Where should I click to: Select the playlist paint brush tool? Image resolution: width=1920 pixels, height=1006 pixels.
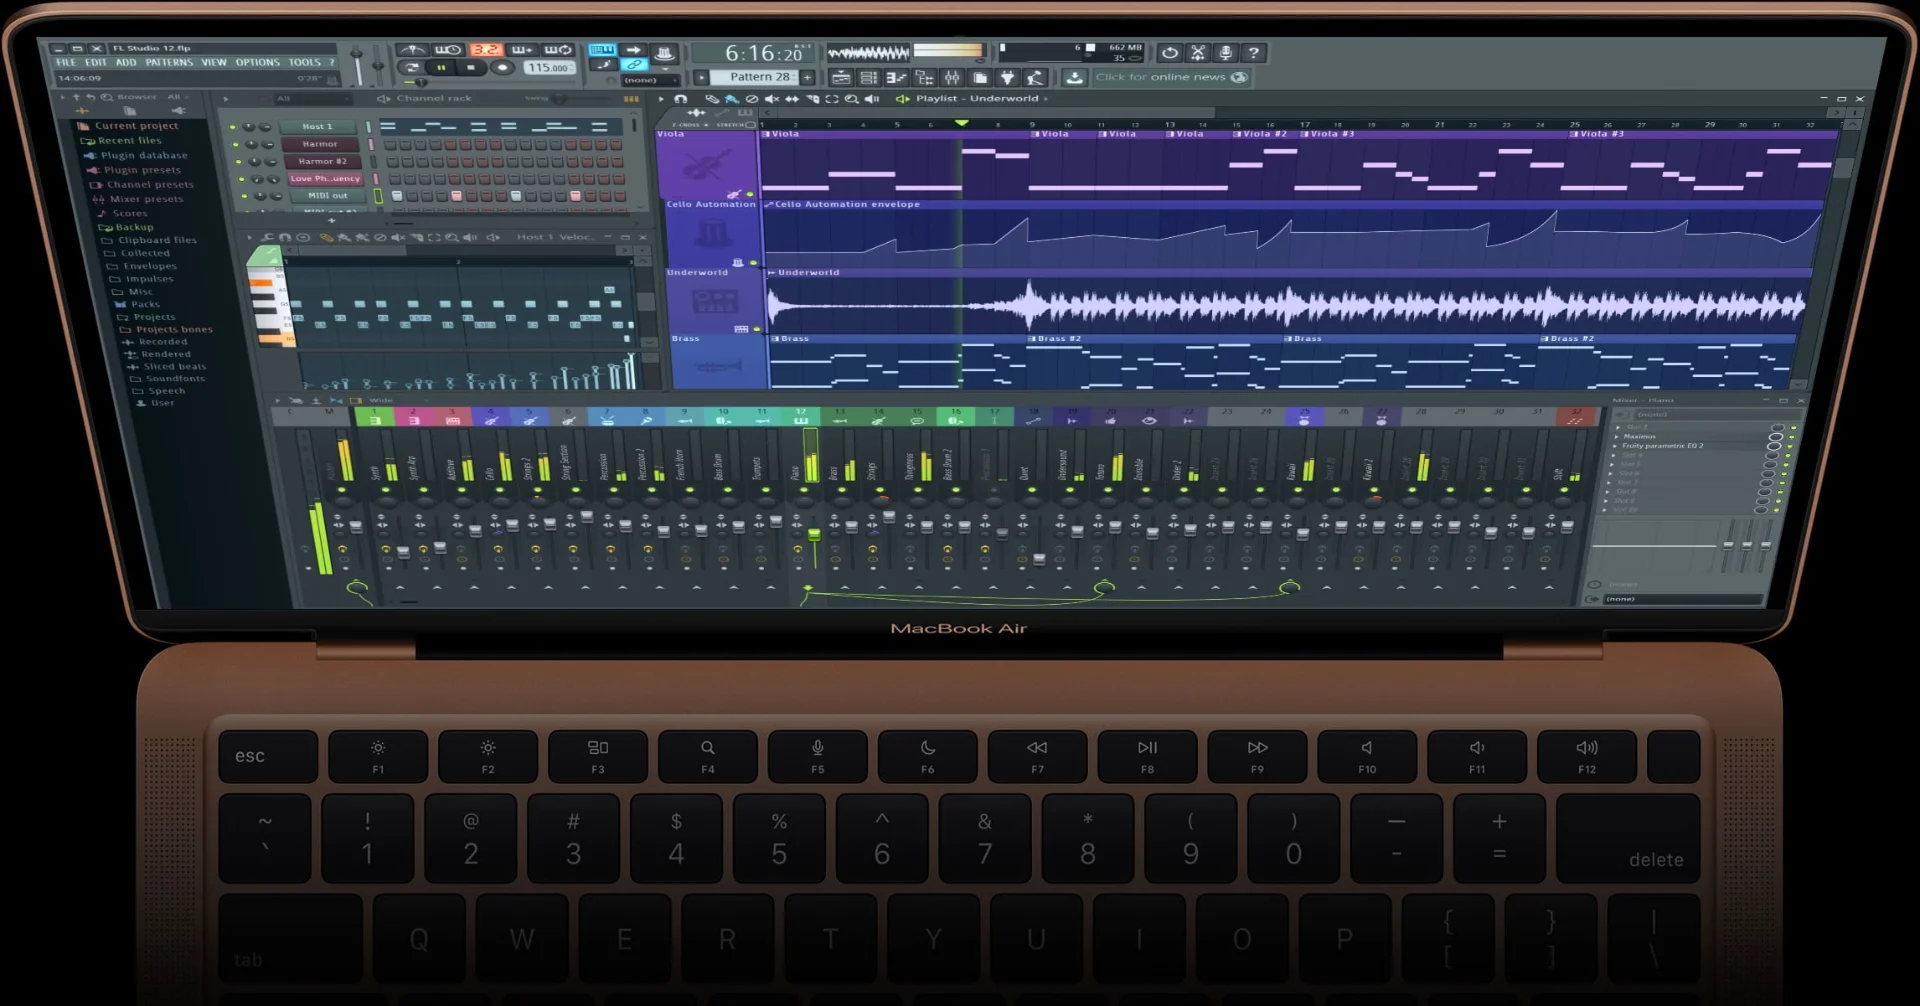point(732,99)
